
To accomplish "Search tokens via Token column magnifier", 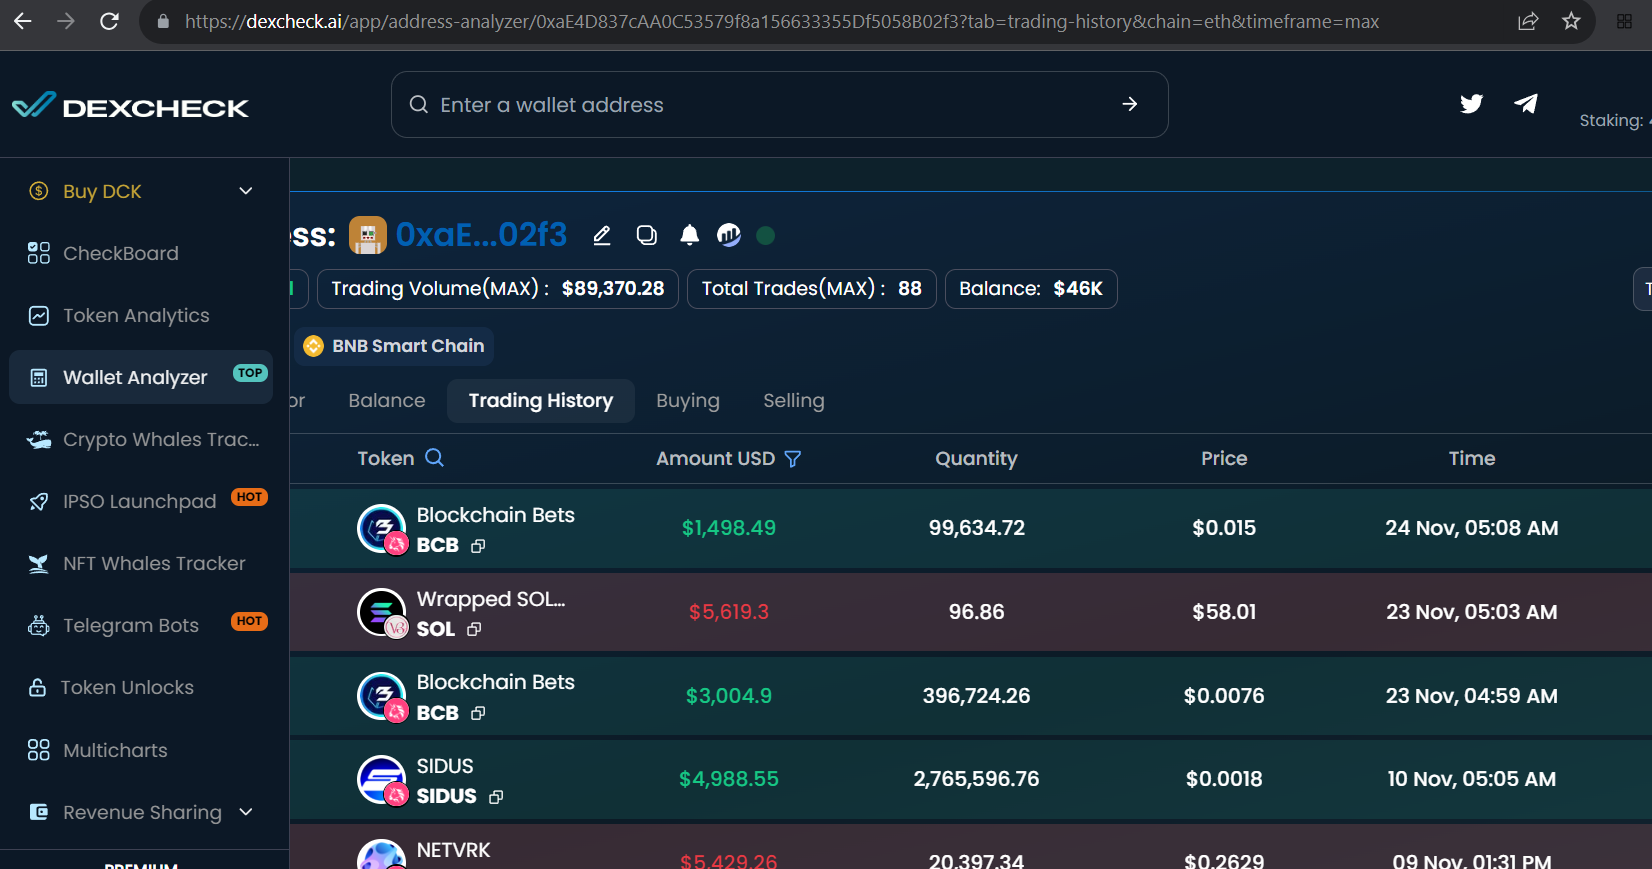I will pyautogui.click(x=434, y=457).
